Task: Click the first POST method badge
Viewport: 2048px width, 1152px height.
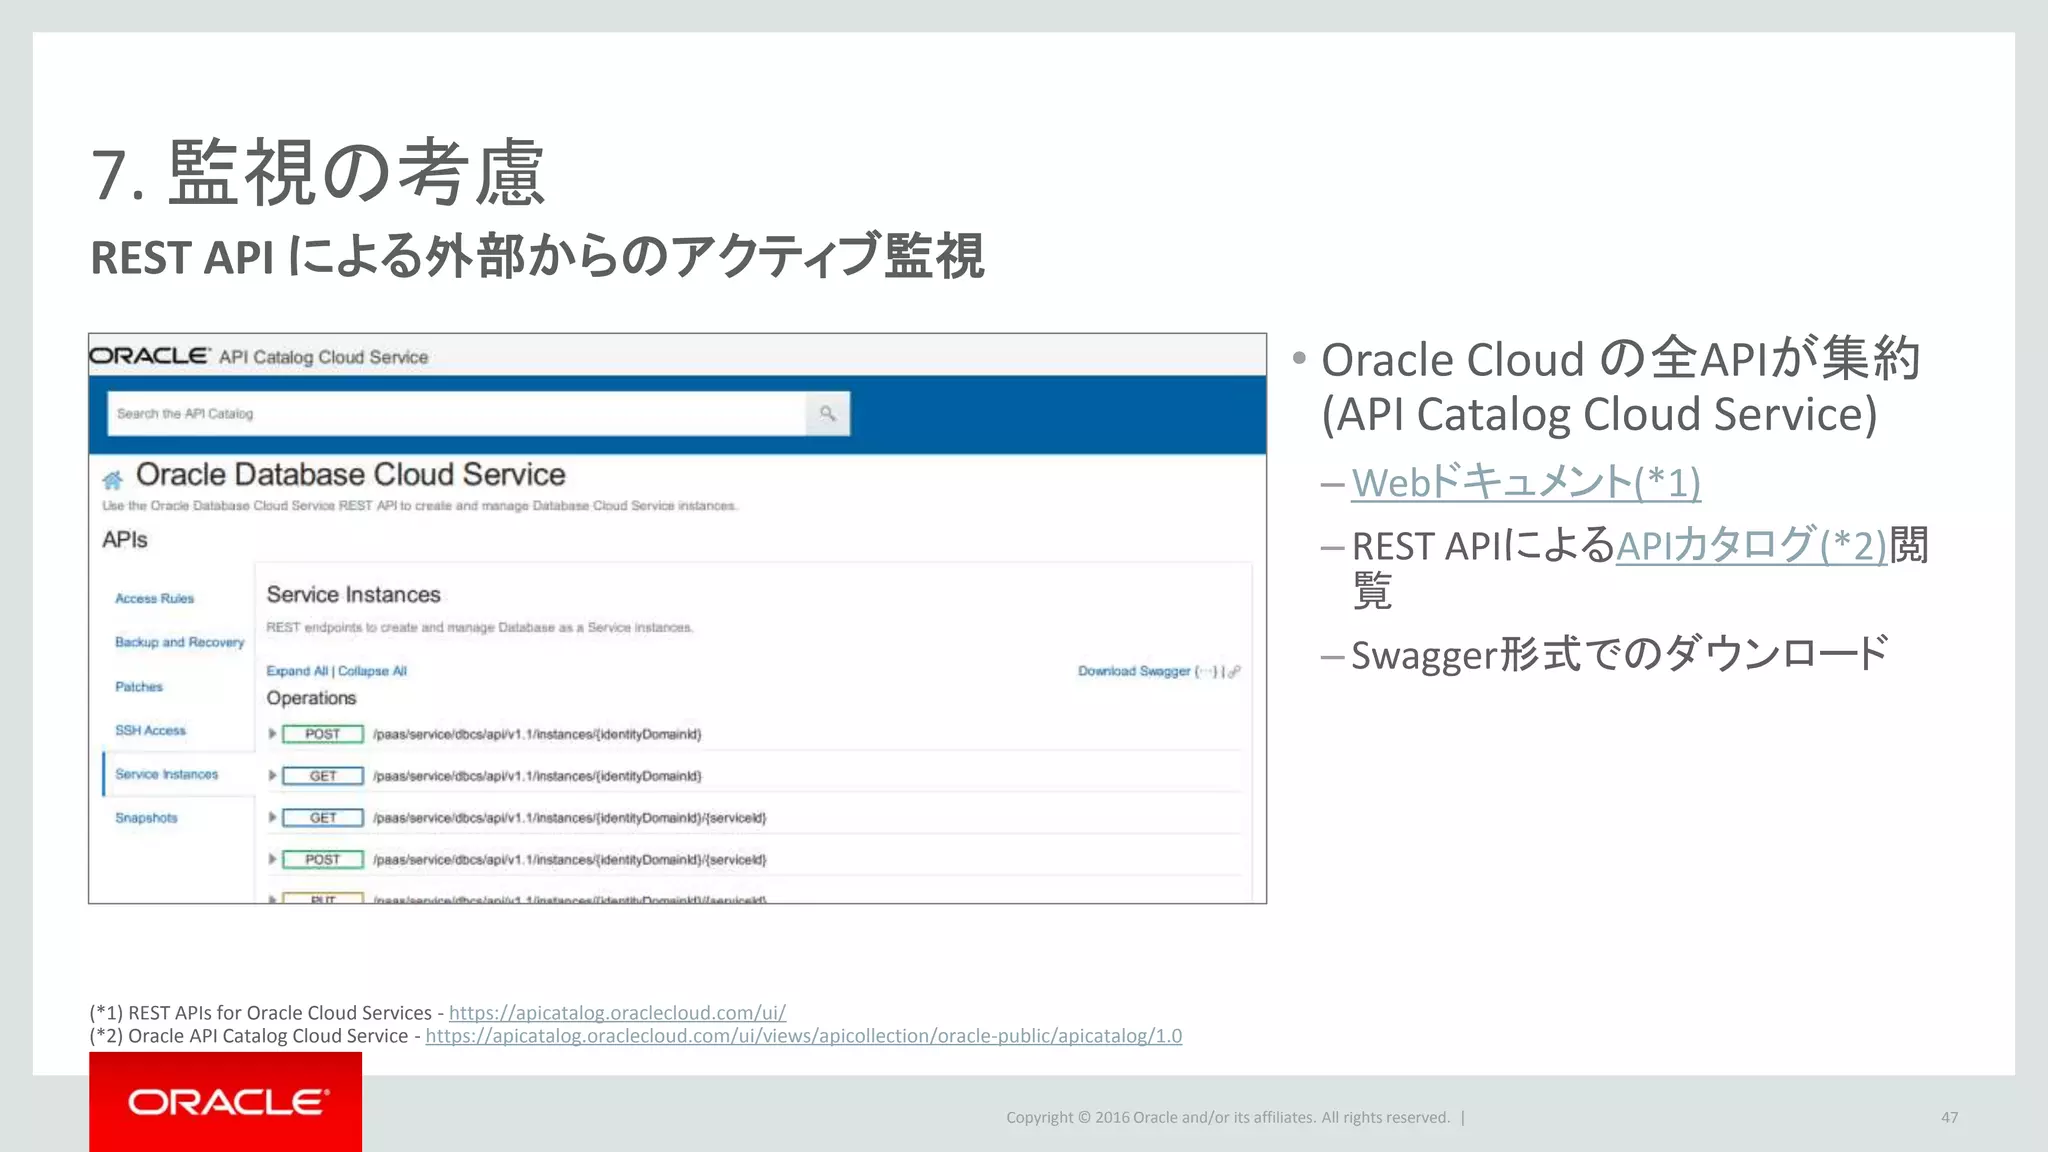Action: click(x=323, y=734)
